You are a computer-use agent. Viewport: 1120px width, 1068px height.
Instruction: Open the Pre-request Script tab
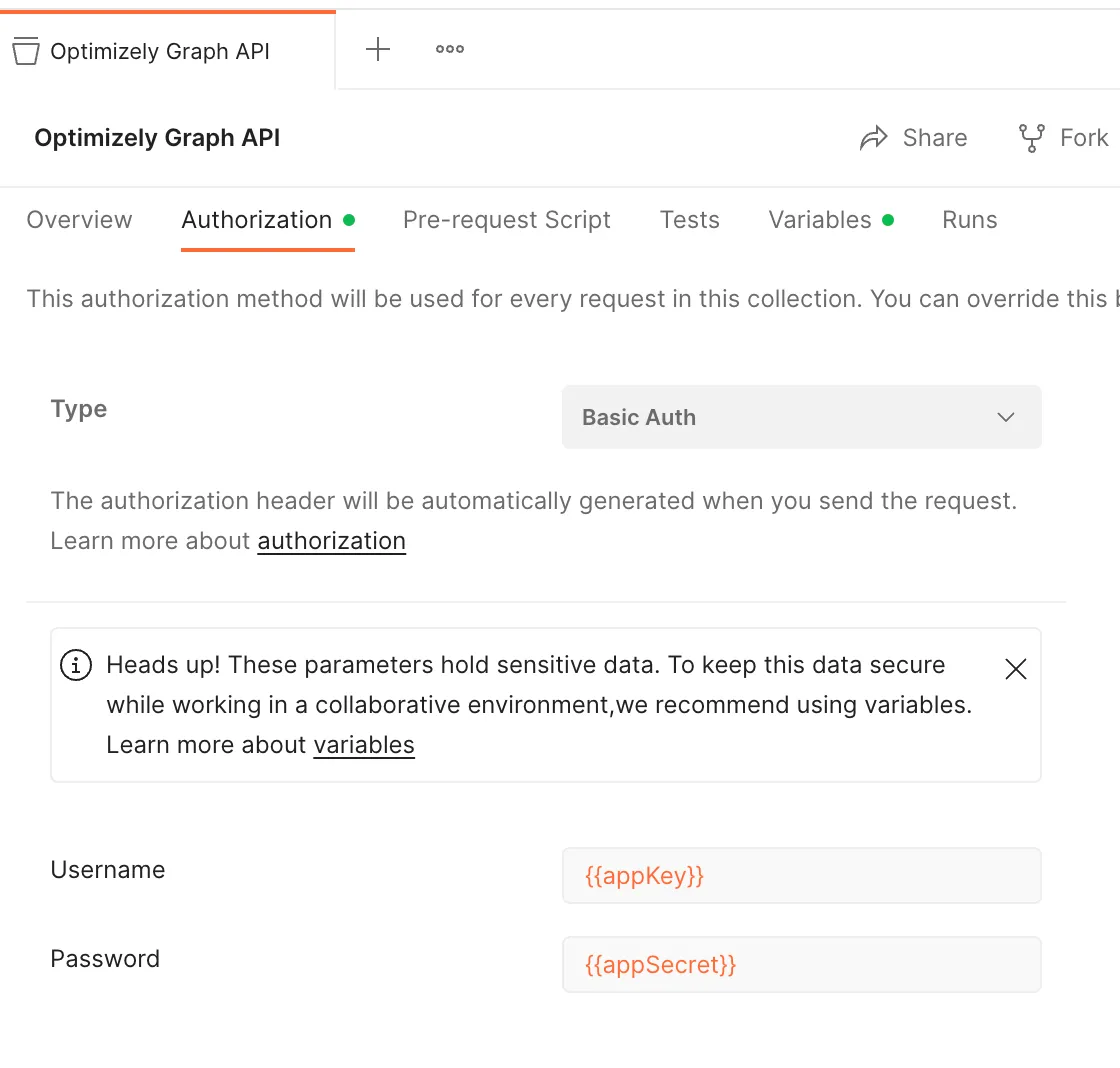tap(506, 220)
